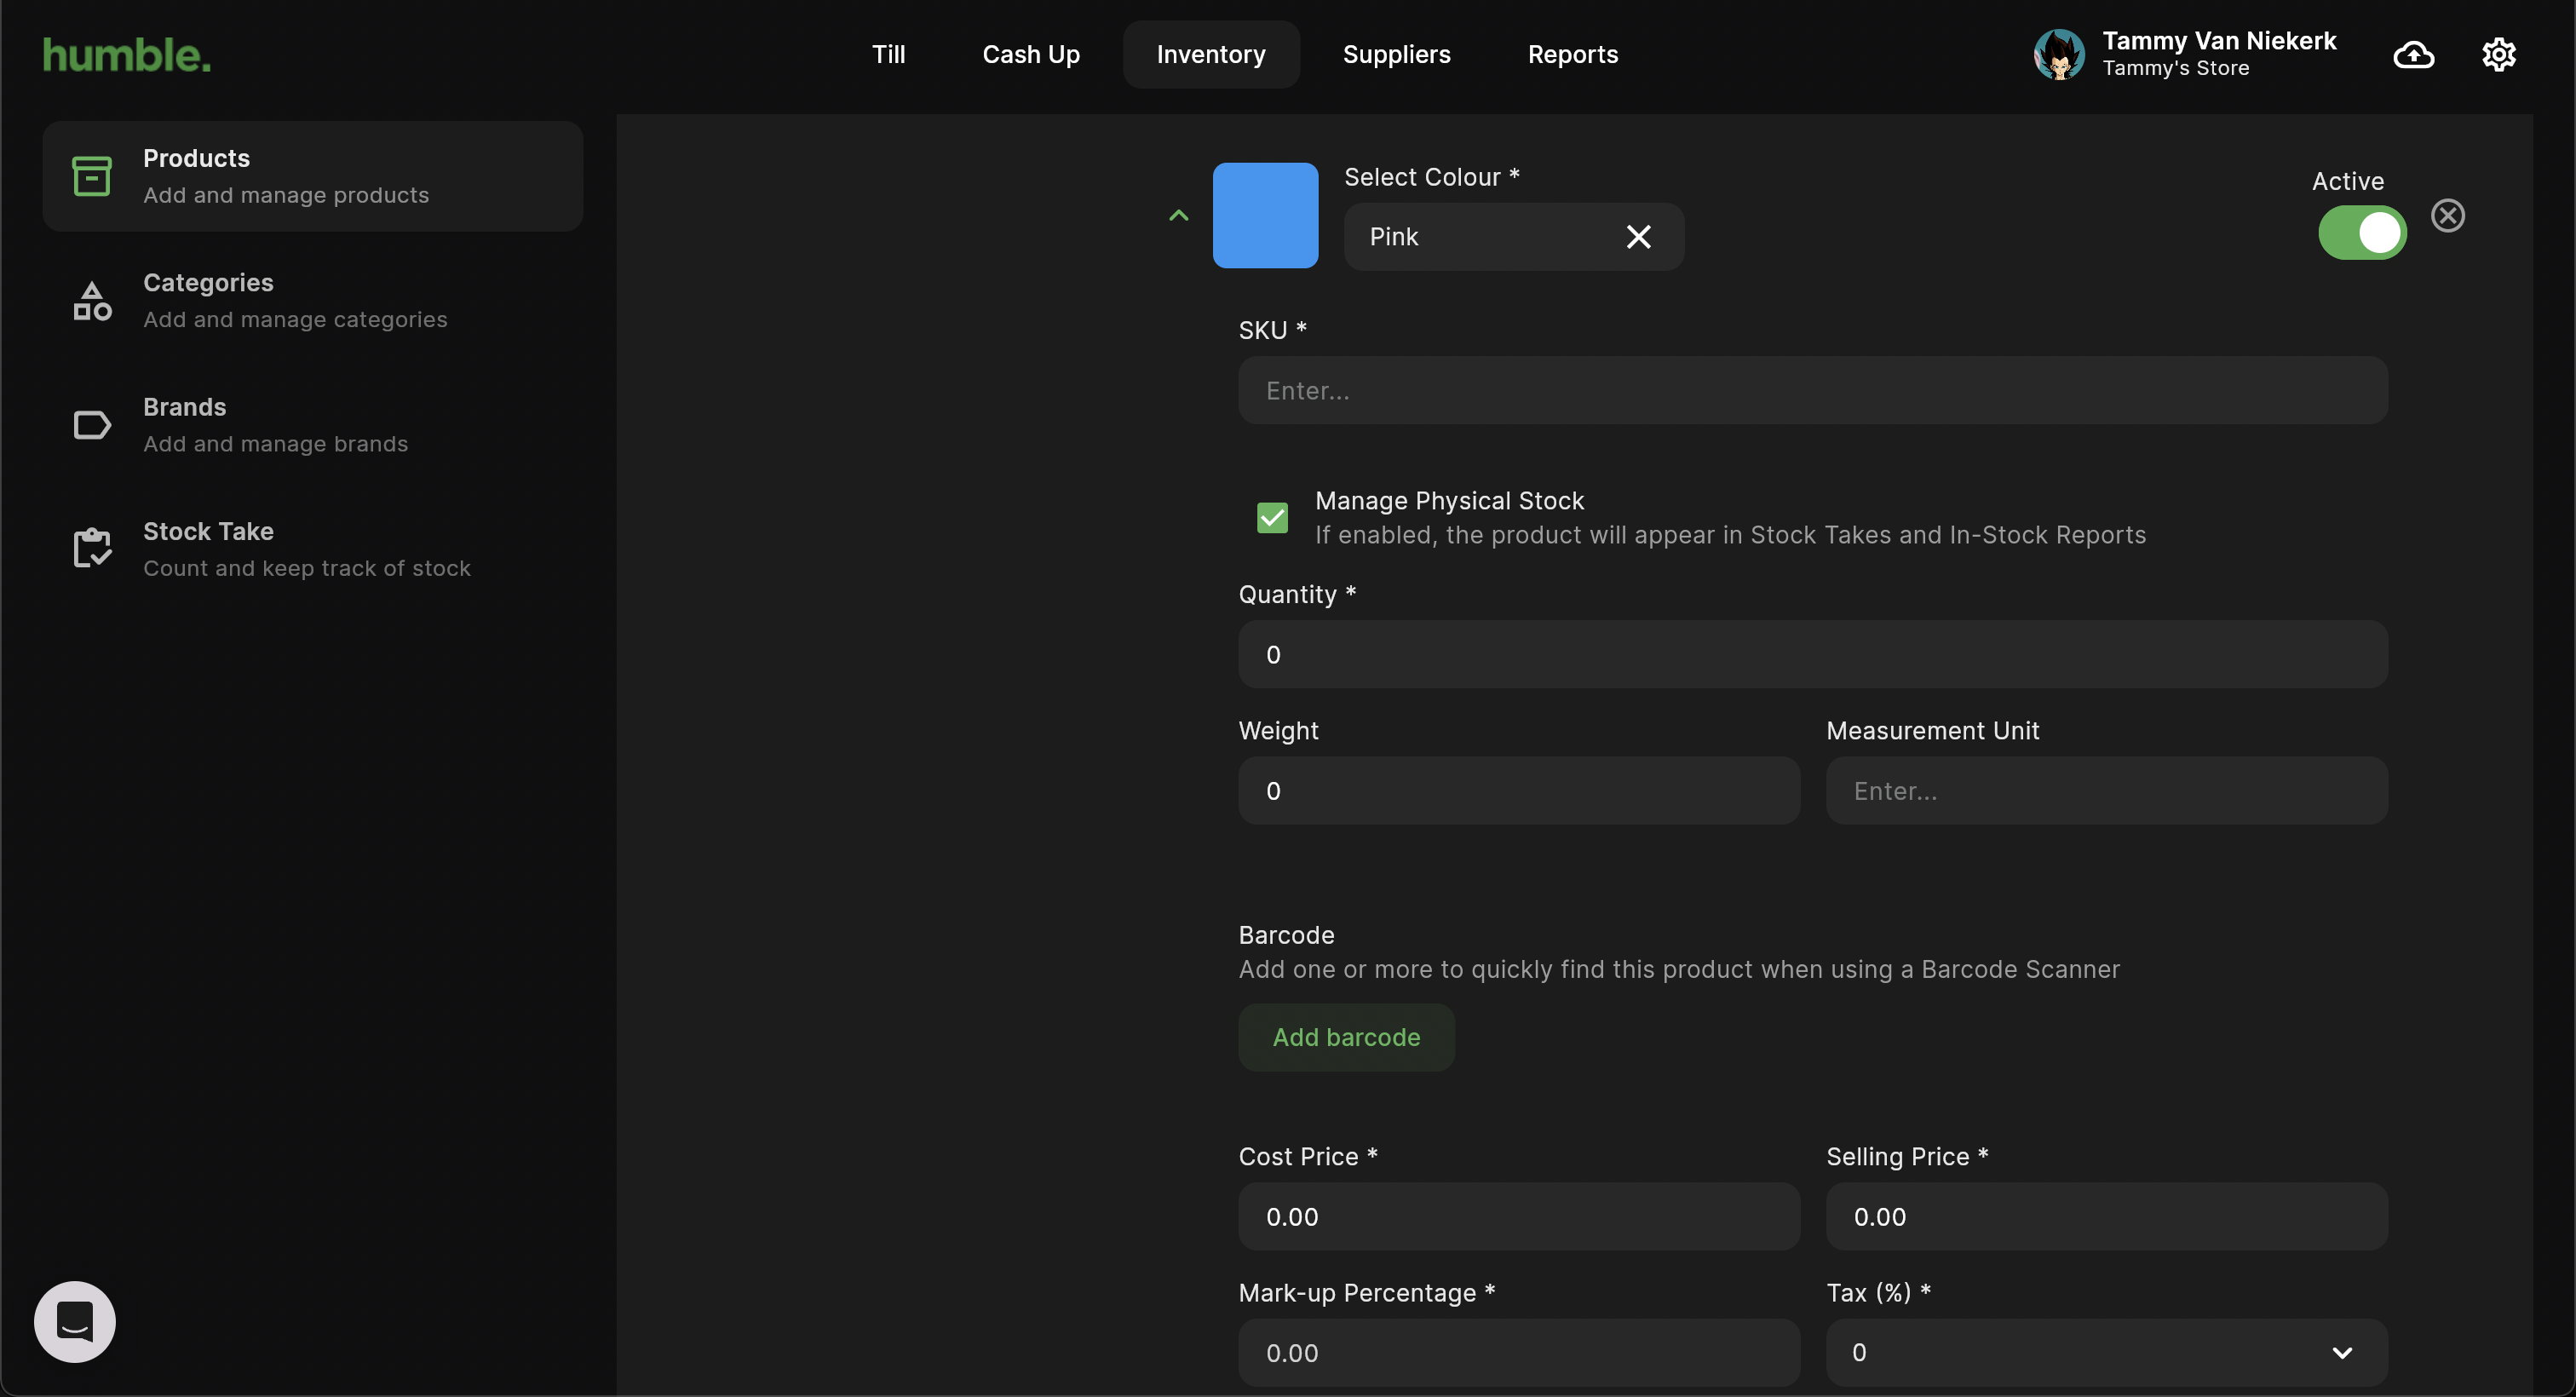Click the 'Add and manage products' subtitle
This screenshot has width=2576, height=1397.
point(286,195)
